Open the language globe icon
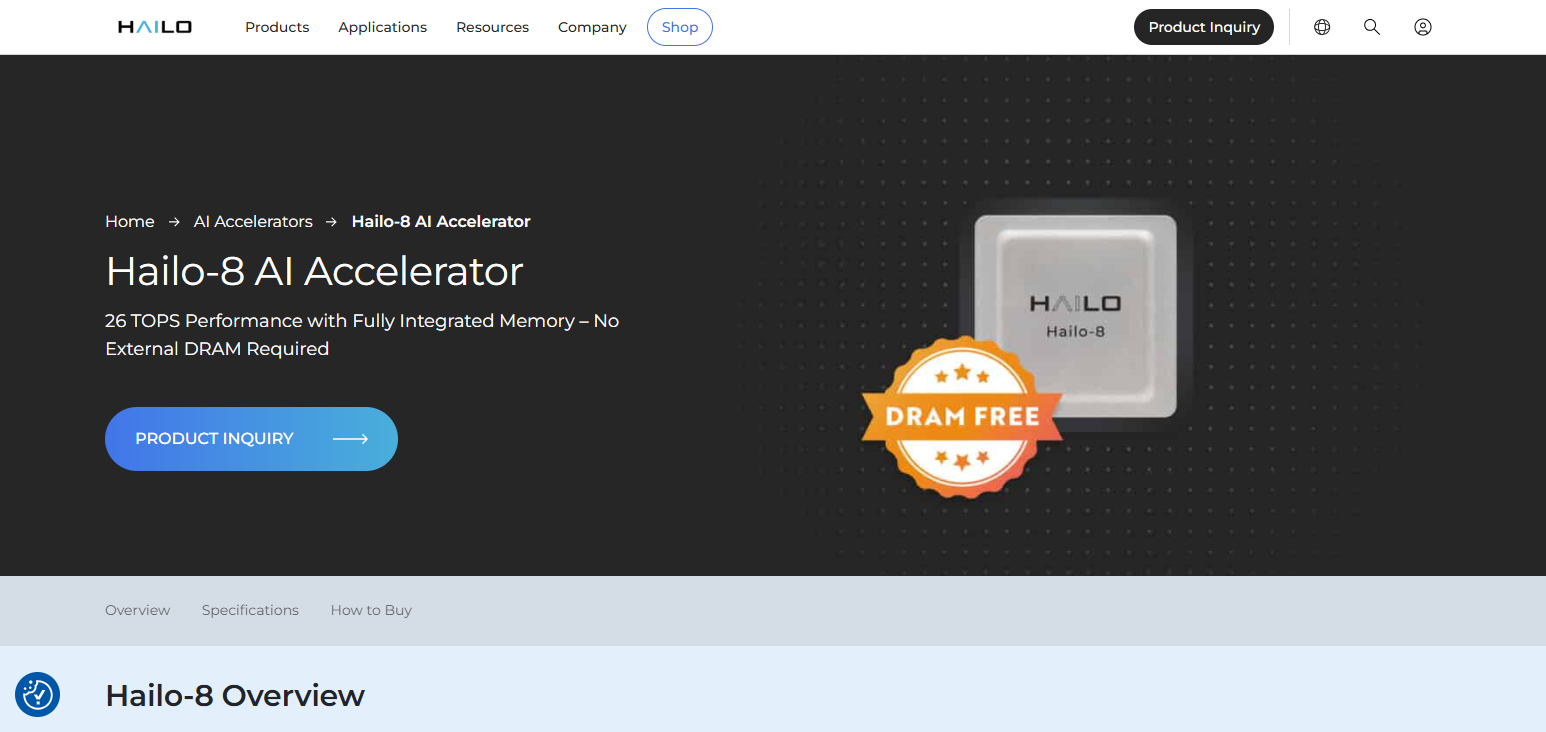The image size is (1546, 732). pyautogui.click(x=1322, y=27)
